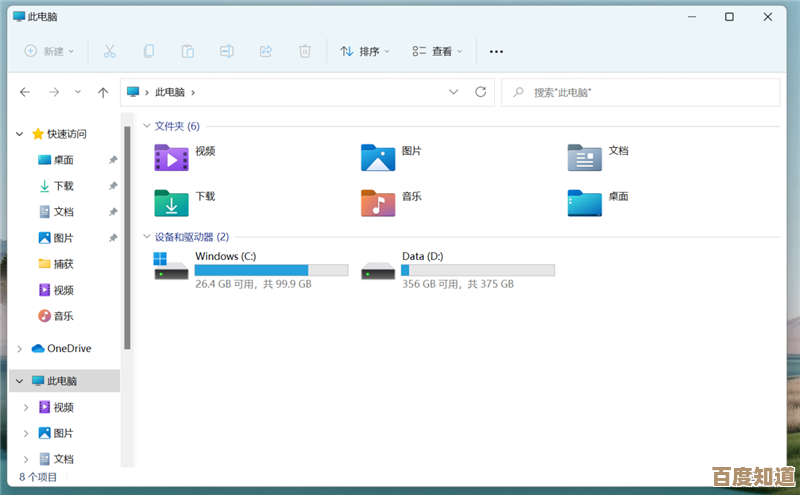This screenshot has width=800, height=495.
Task: Click the computer icon in address bar
Action: coord(133,92)
